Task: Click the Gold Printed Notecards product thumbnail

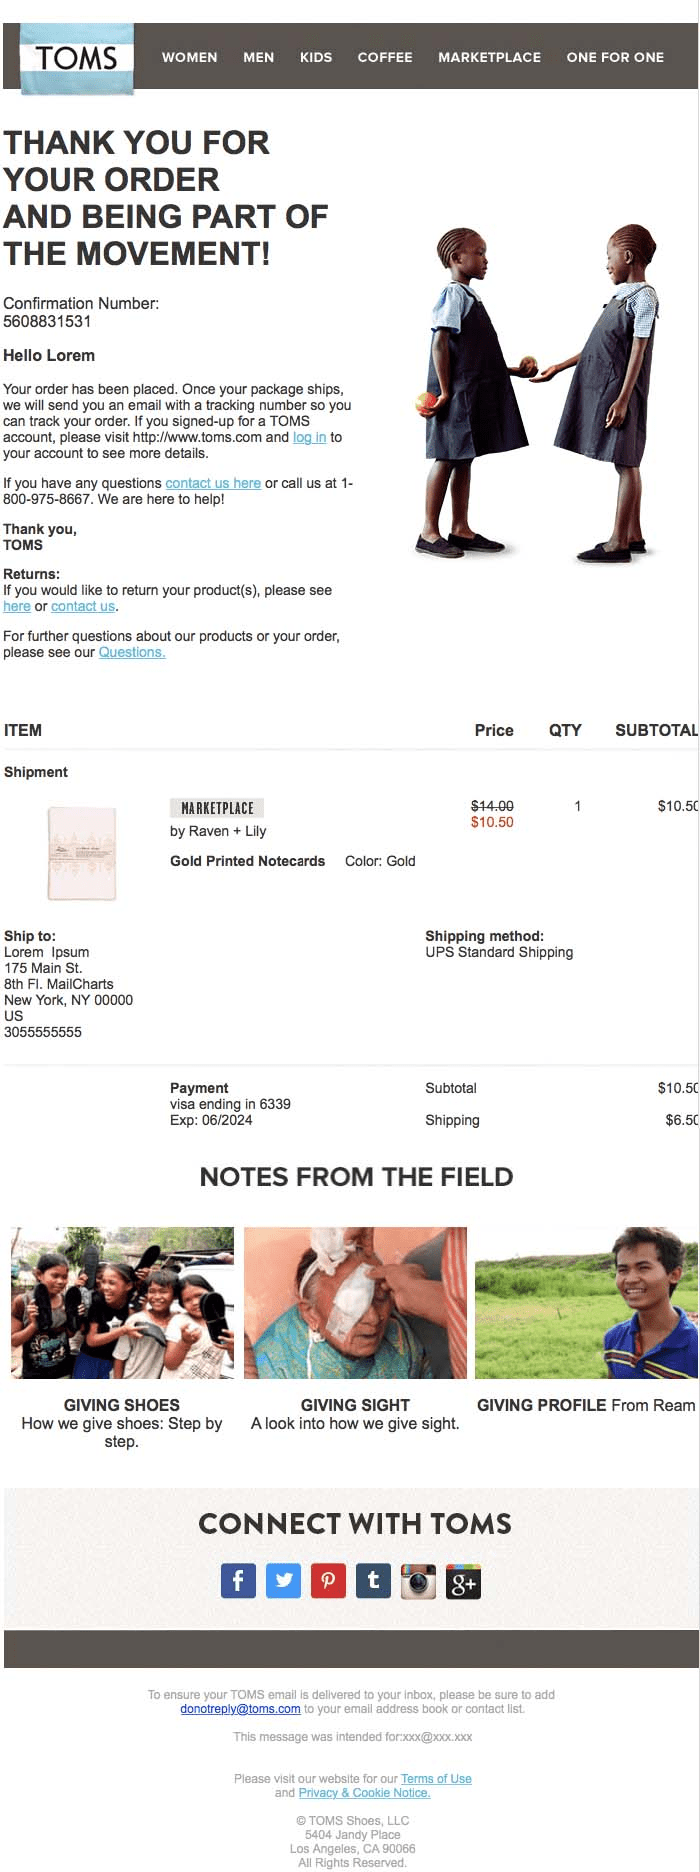Action: [82, 853]
